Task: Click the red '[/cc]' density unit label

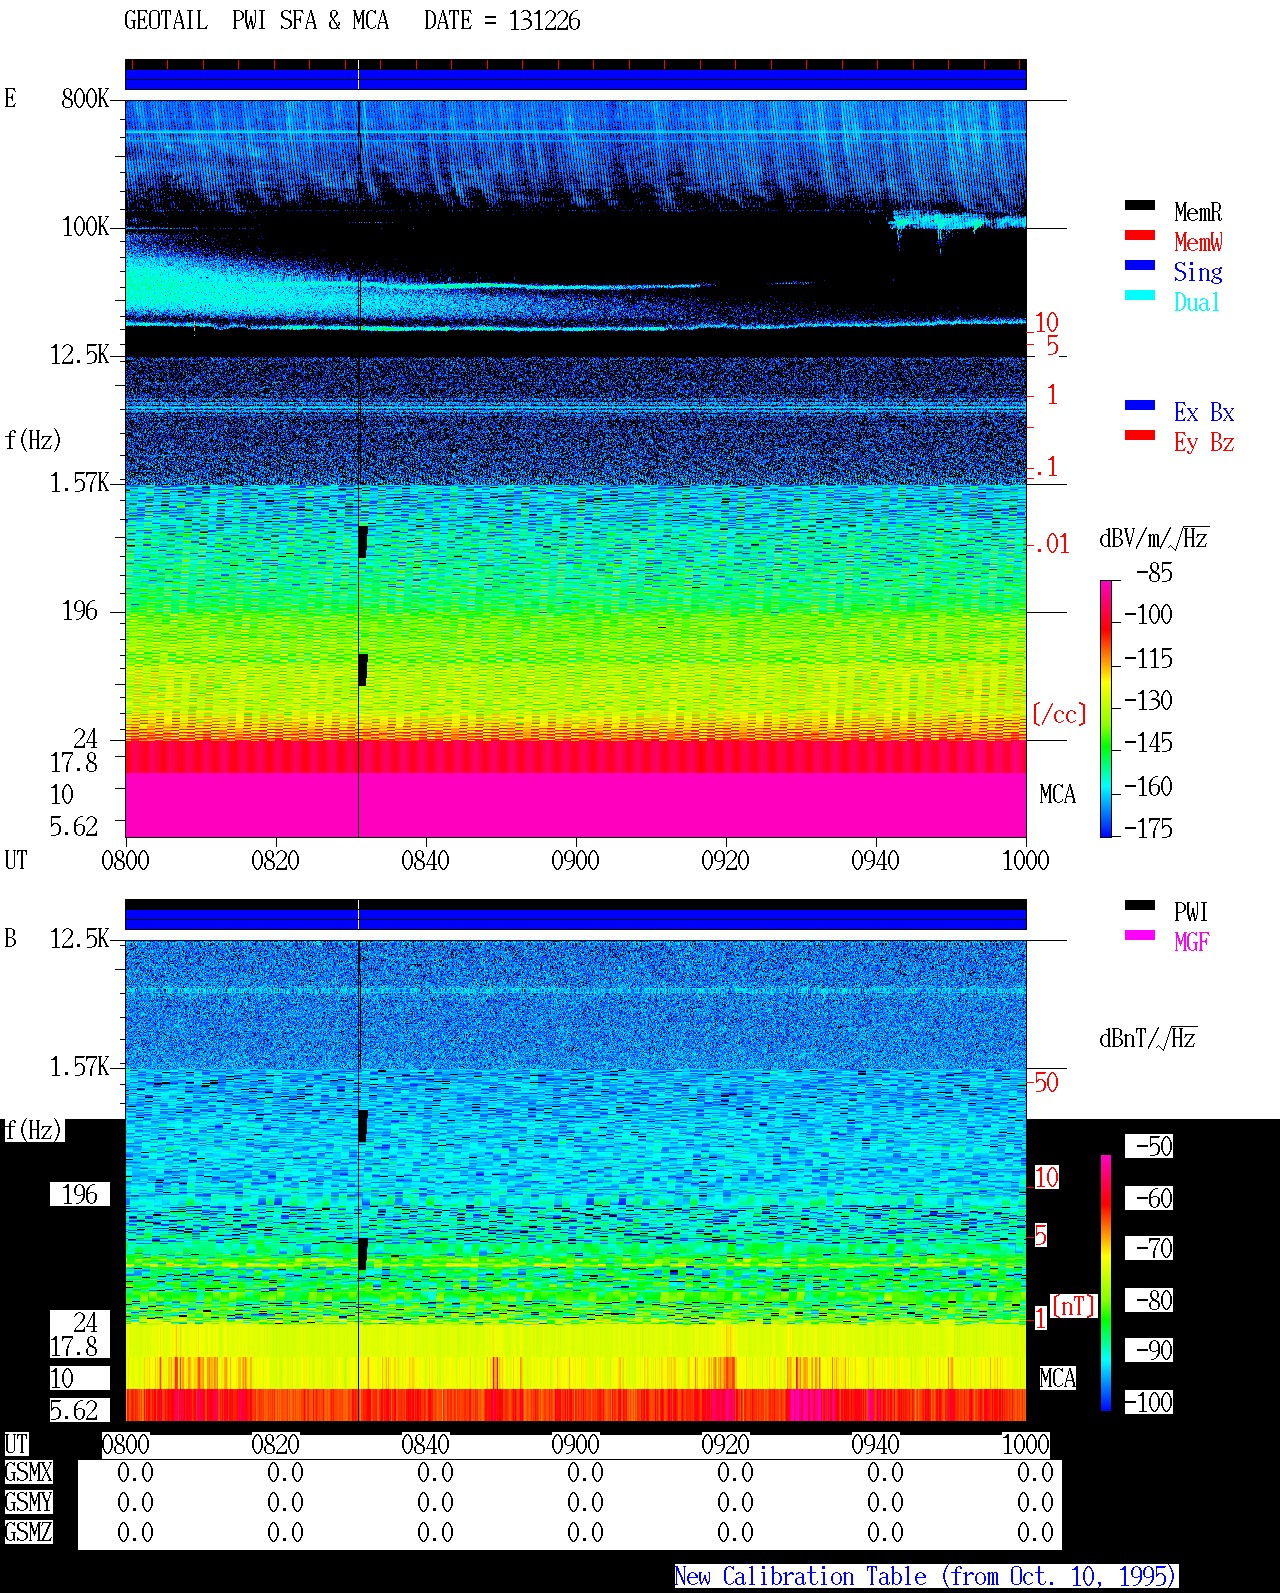Action: coord(1059,714)
